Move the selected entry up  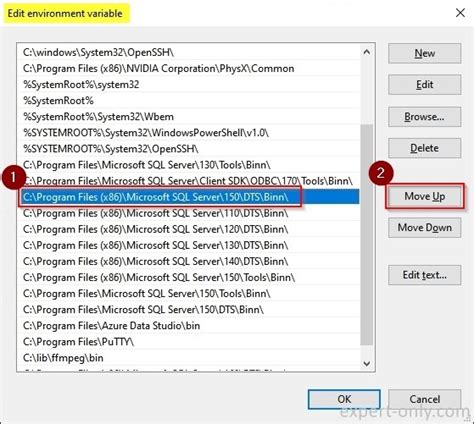pyautogui.click(x=424, y=196)
